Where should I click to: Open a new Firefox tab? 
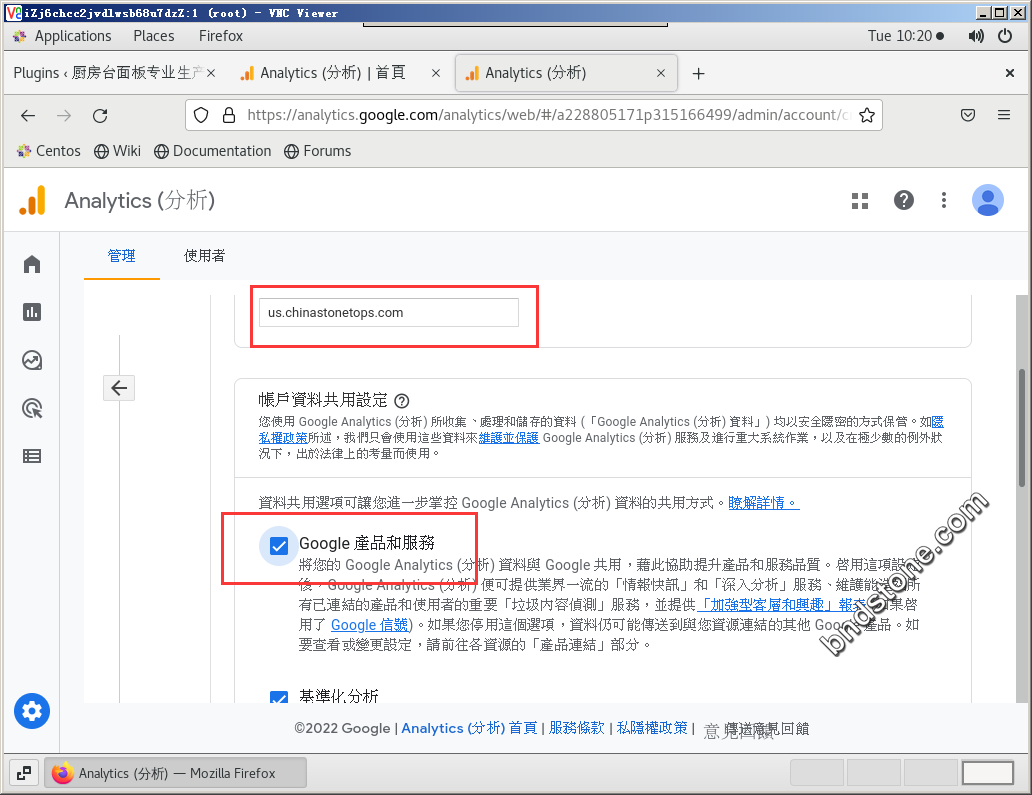[698, 73]
